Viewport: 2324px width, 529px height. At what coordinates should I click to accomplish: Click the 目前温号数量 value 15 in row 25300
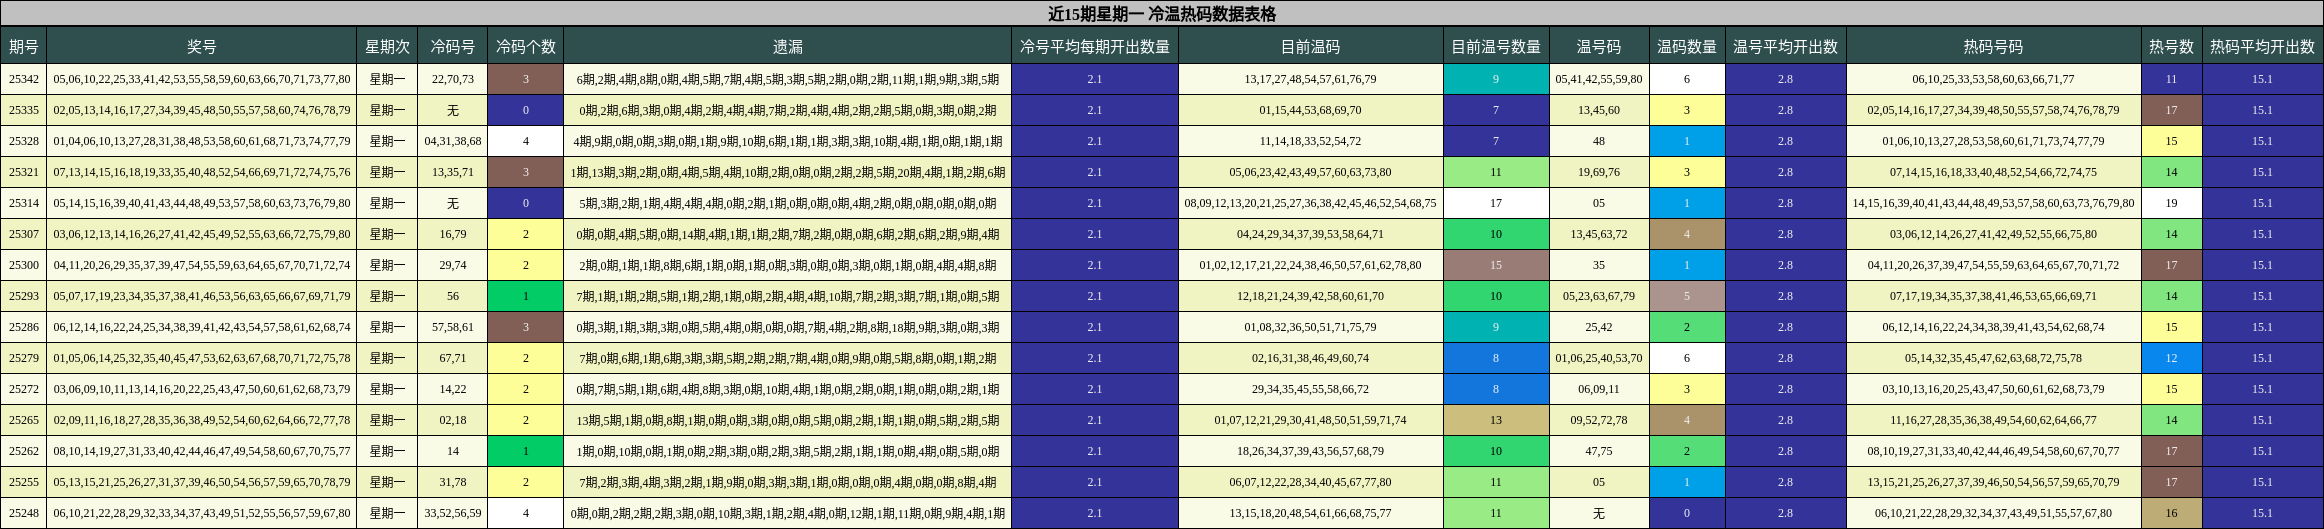(x=1496, y=265)
